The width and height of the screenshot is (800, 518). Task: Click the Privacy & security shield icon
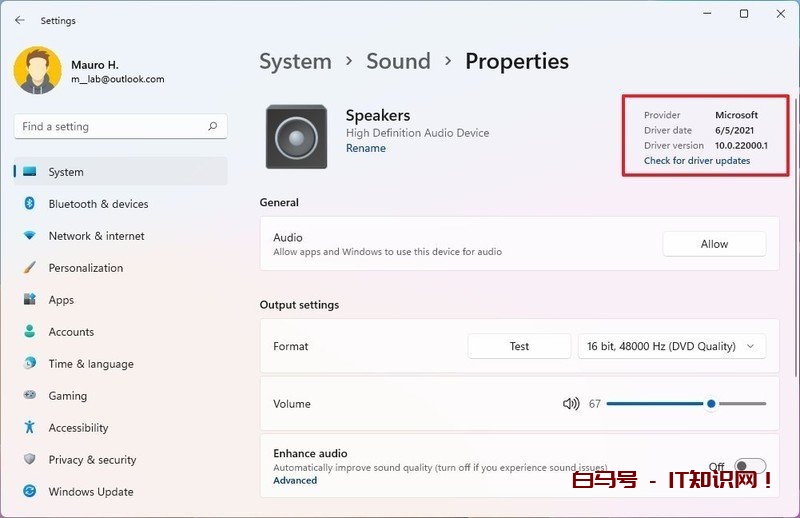point(29,460)
